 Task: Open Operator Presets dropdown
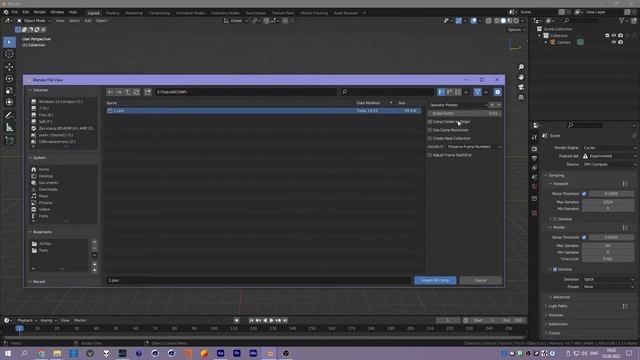458,105
